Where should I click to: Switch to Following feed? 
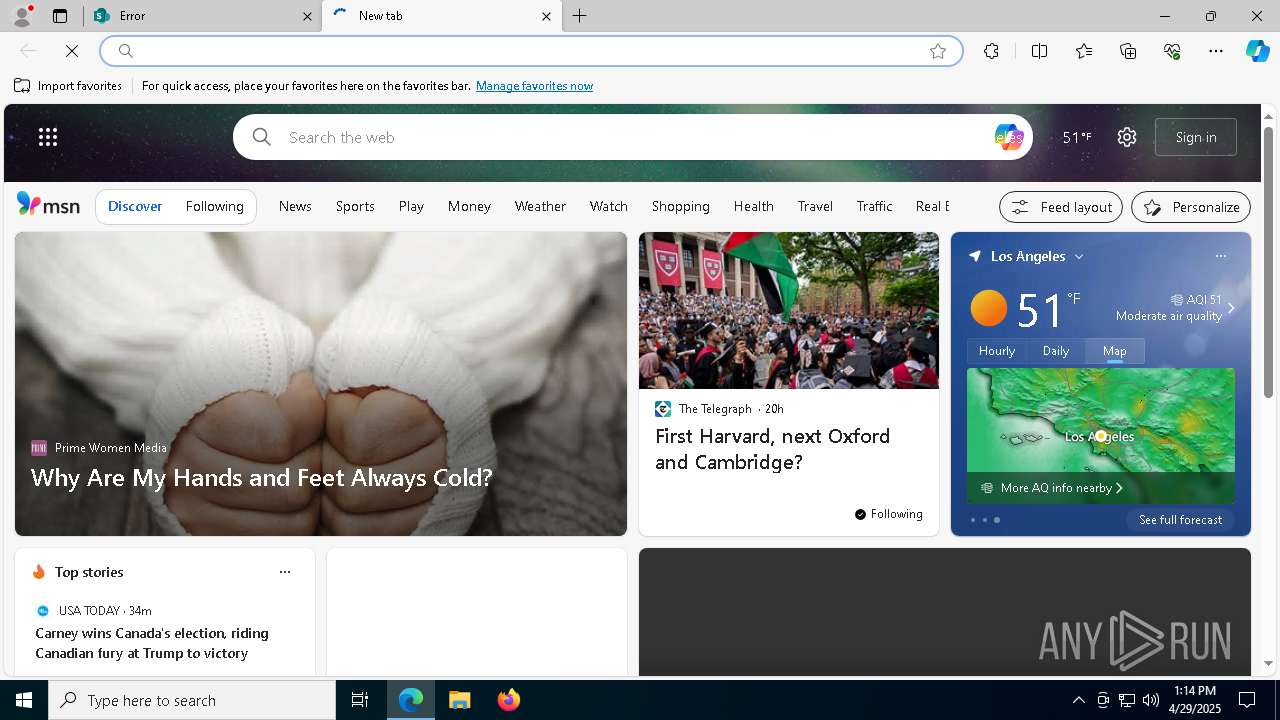[x=215, y=206]
